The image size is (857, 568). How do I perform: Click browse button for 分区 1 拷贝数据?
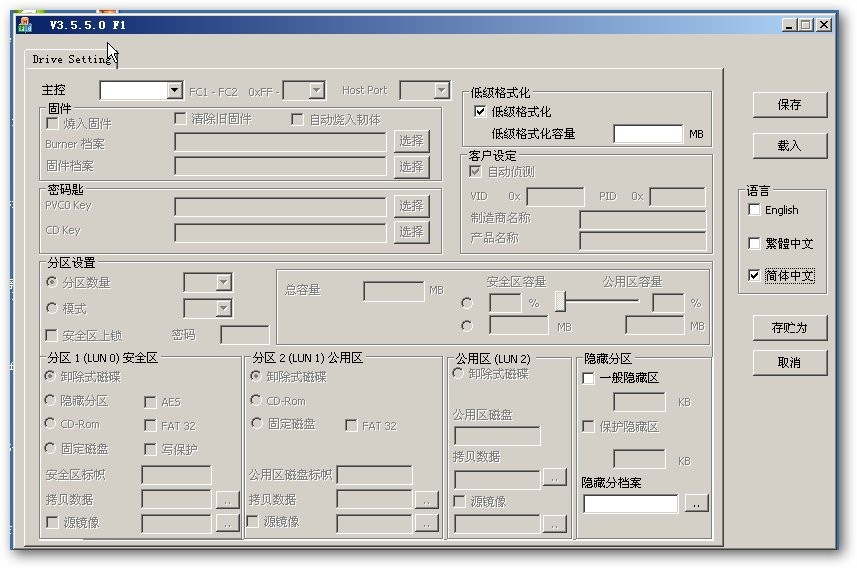[227, 498]
